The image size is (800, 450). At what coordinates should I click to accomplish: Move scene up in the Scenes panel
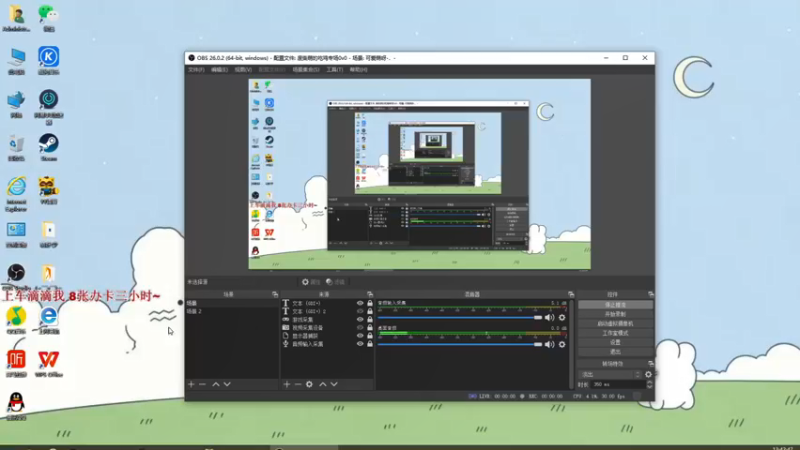[216, 384]
